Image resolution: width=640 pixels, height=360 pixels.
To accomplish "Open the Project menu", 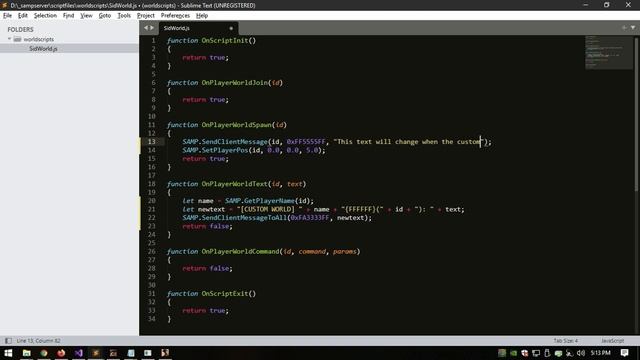I will (x=146, y=16).
